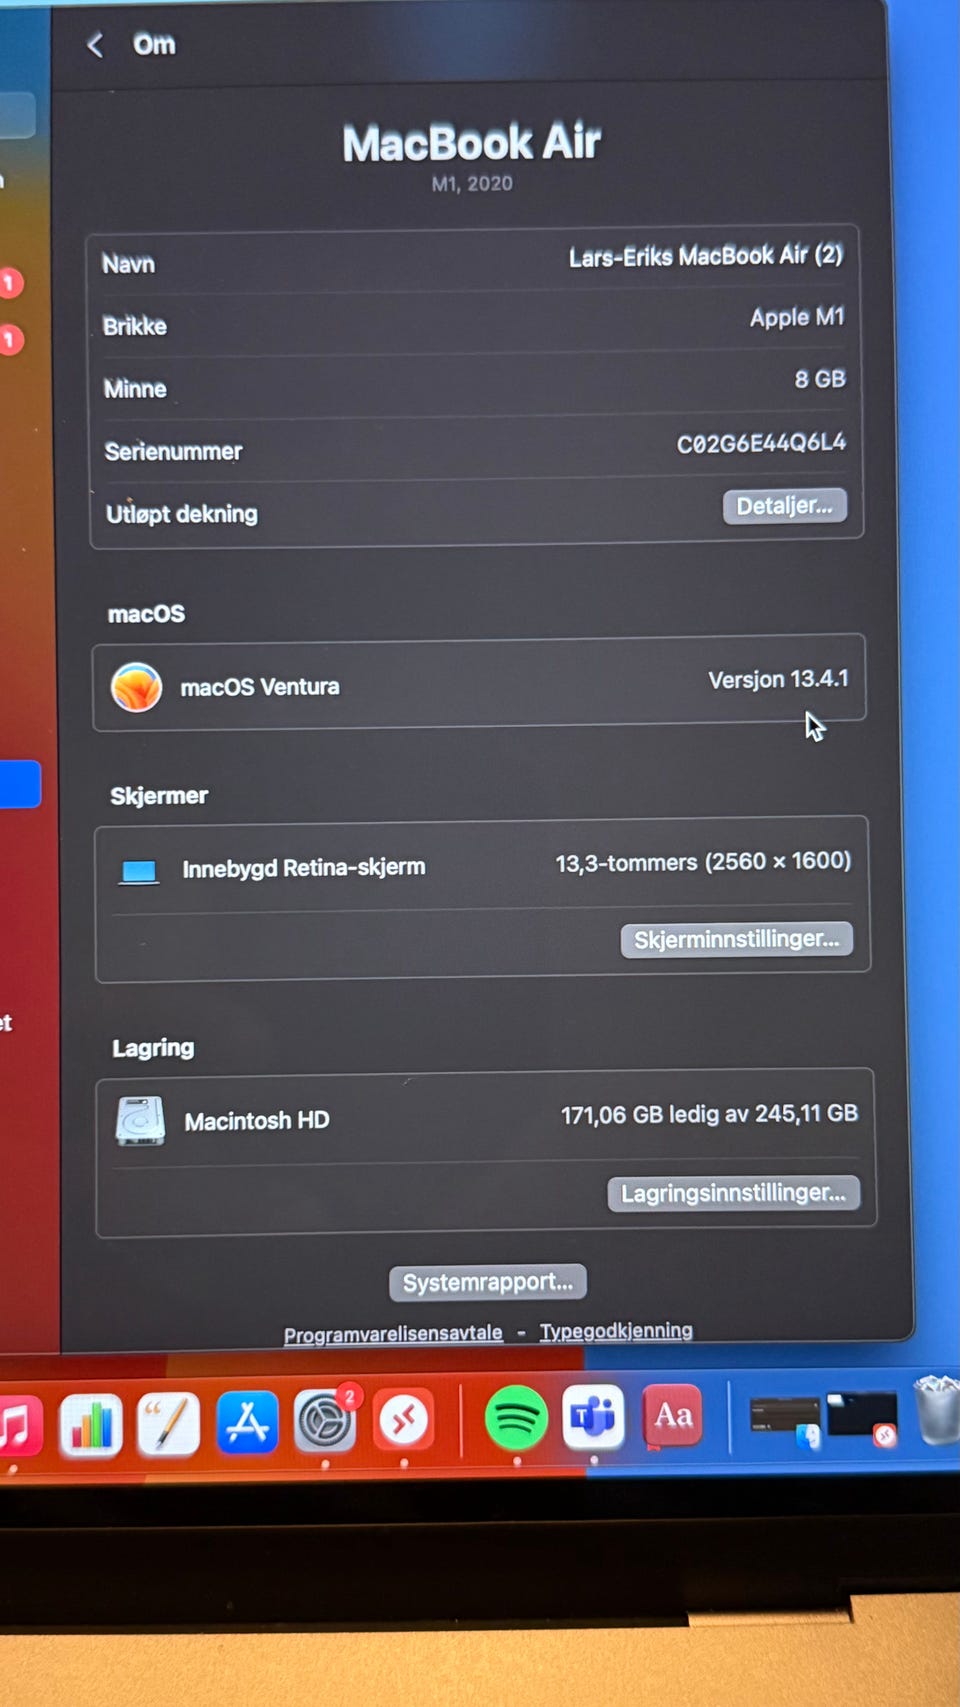Viewport: 960px width, 1707px height.
Task: Open the Trash in the Dock
Action: [938, 1409]
